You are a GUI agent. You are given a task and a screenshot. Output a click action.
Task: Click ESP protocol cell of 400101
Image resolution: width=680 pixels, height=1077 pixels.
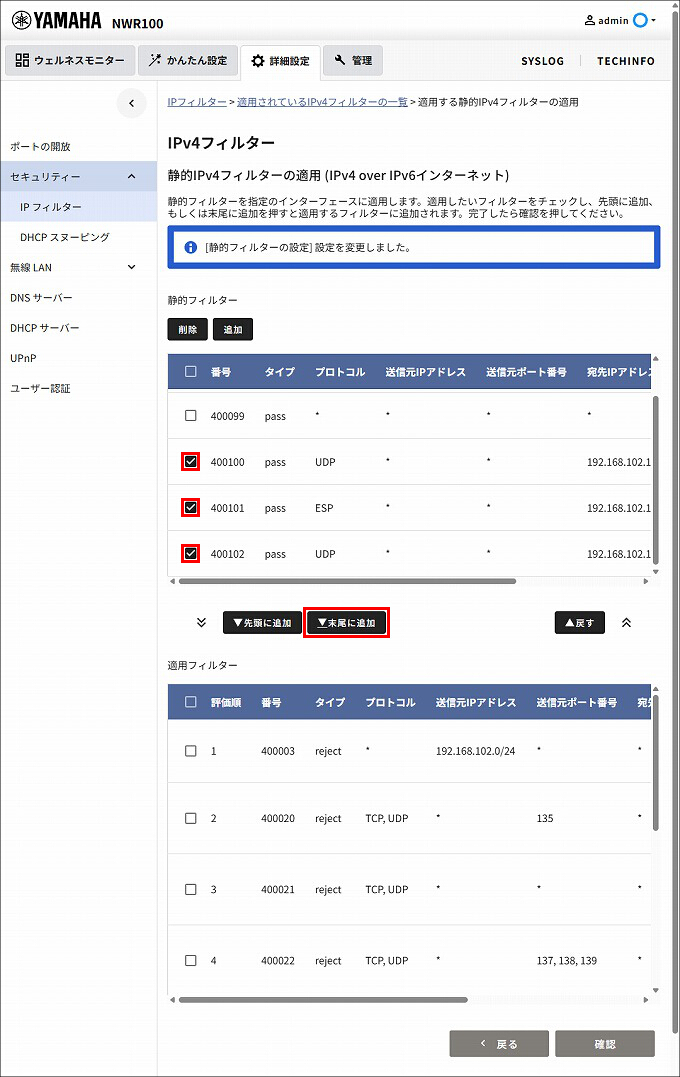[x=324, y=508]
